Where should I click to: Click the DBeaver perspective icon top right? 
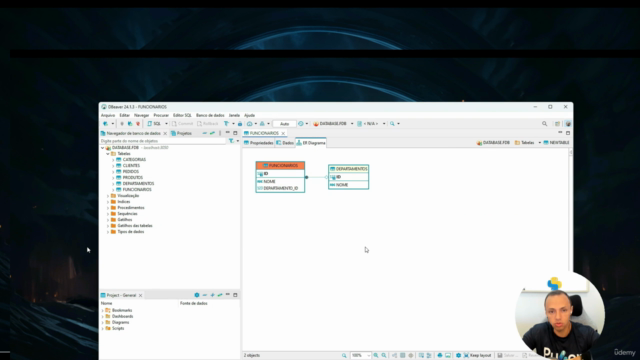[x=568, y=124]
